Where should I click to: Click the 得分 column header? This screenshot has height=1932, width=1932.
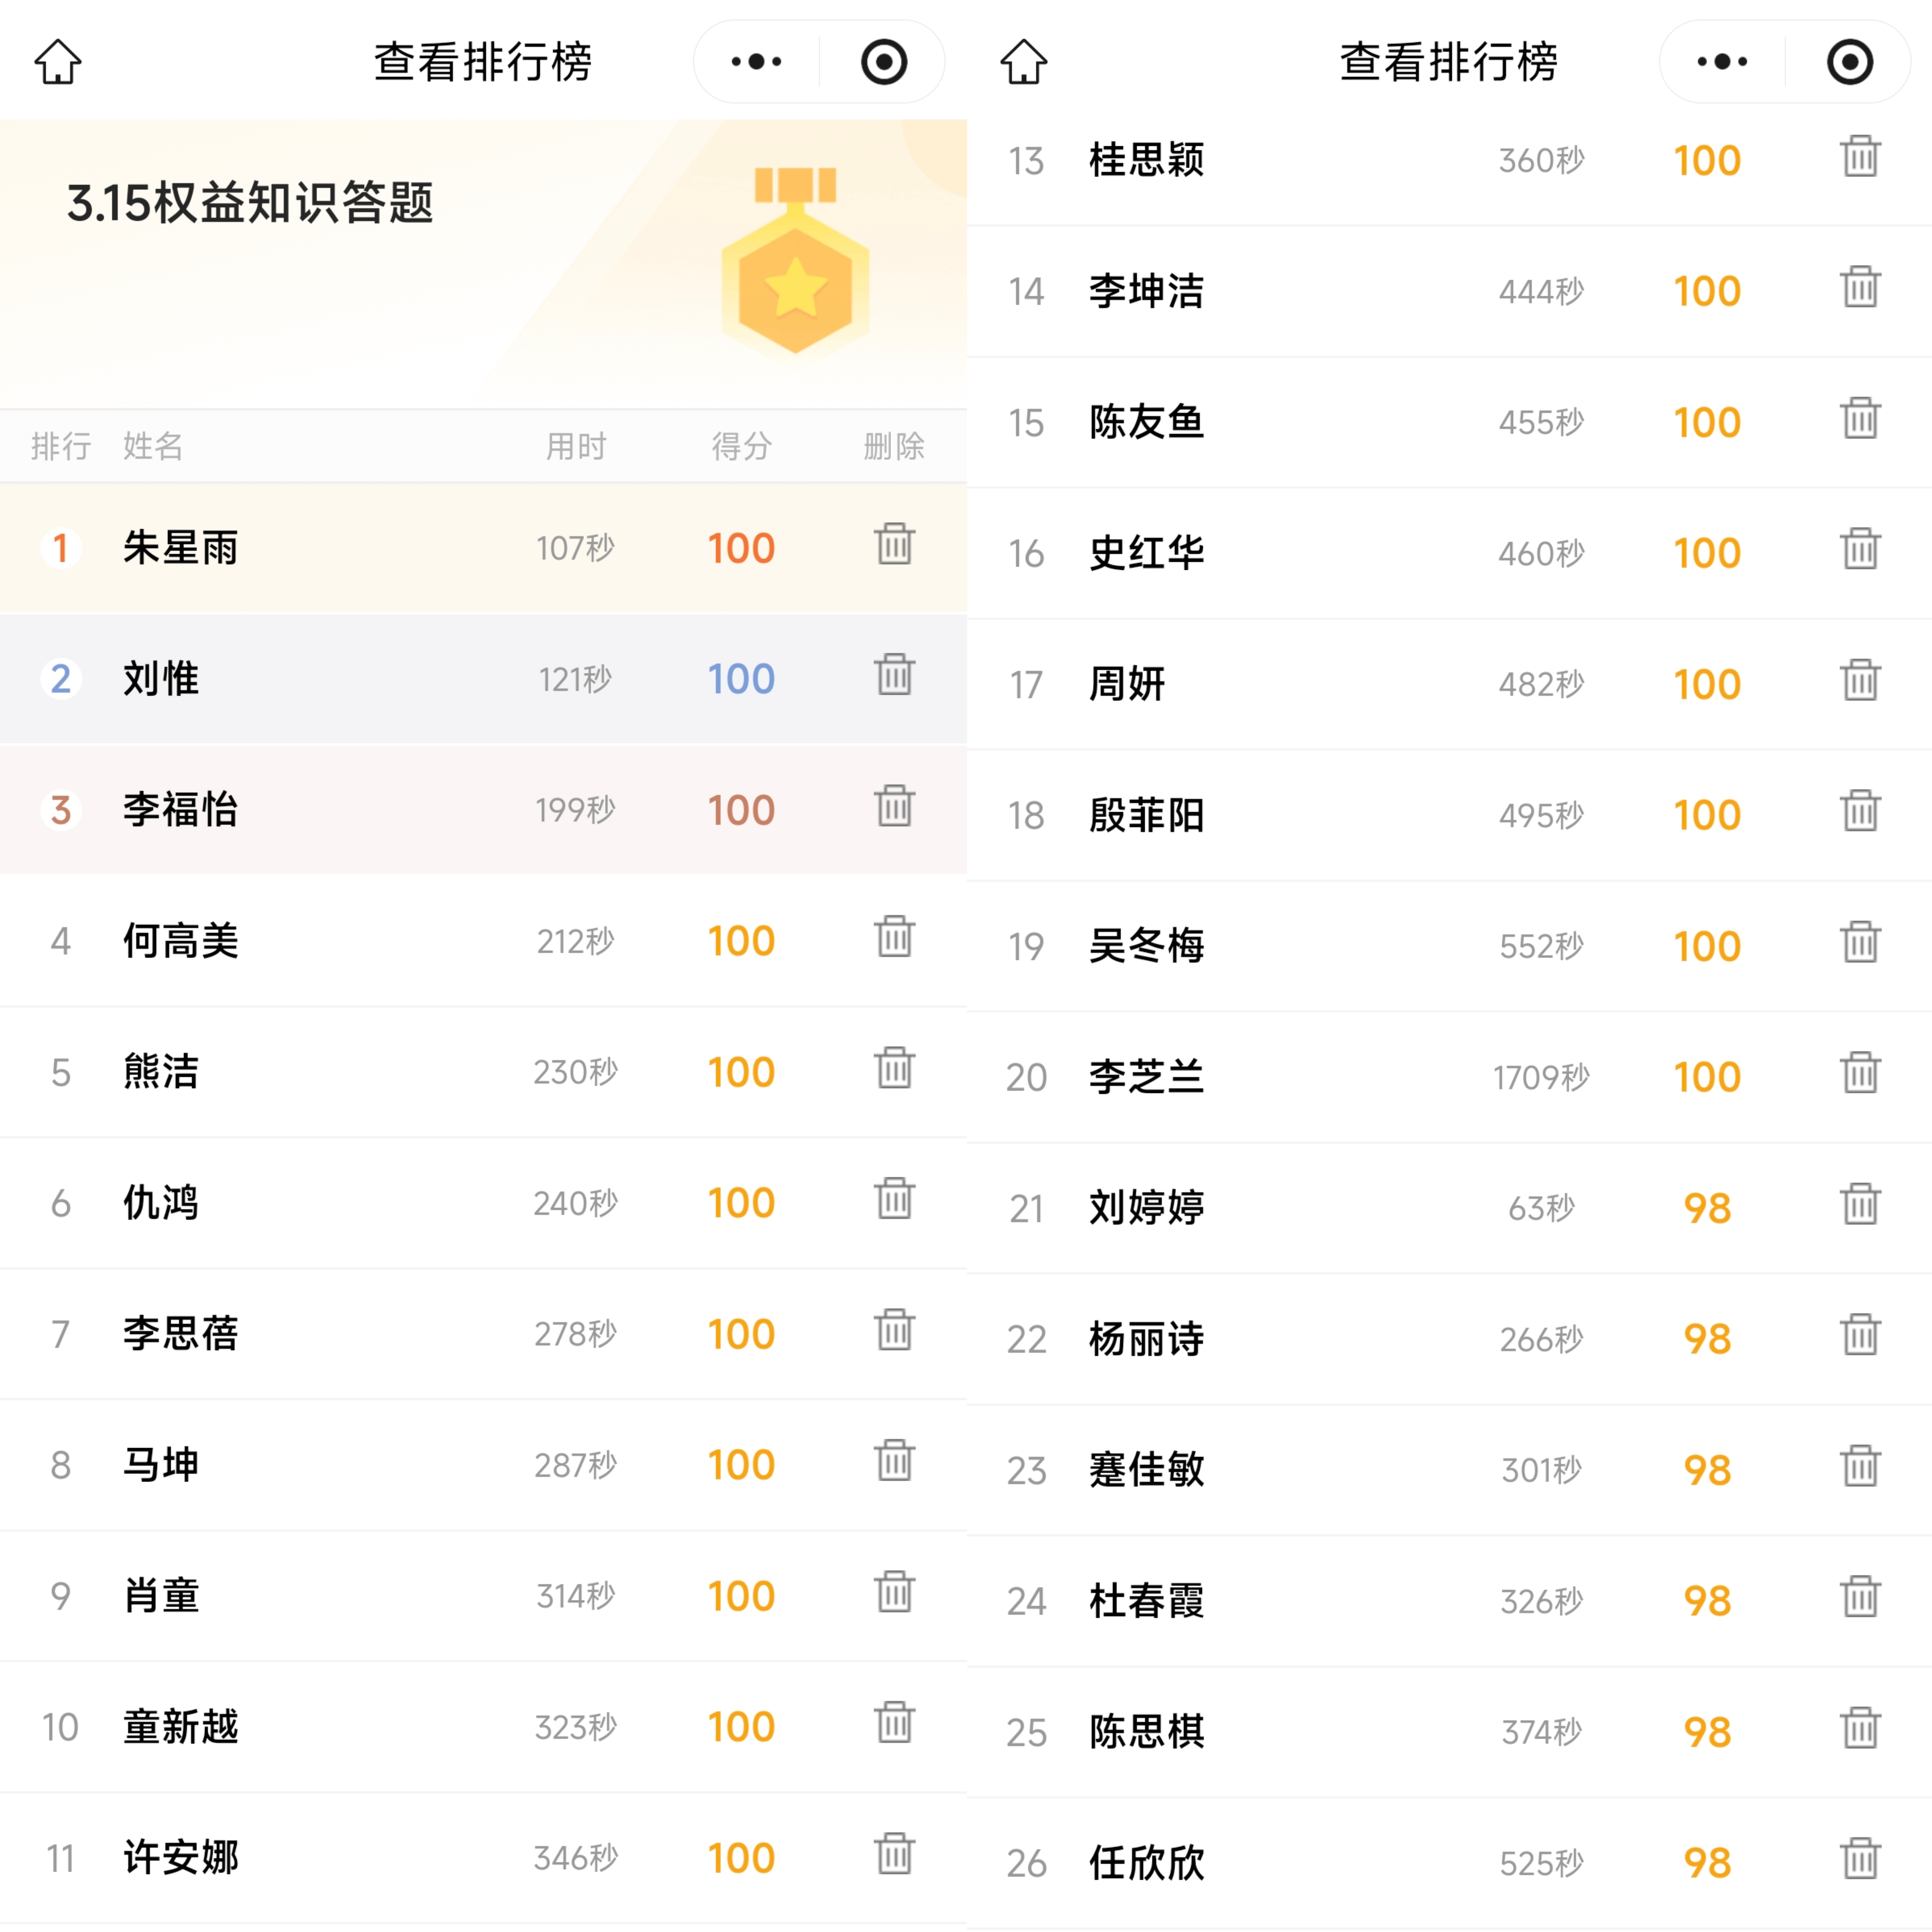coord(741,446)
